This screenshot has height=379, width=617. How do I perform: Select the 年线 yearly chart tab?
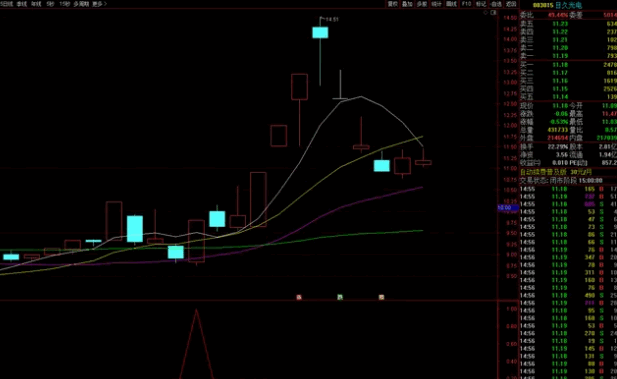point(36,4)
